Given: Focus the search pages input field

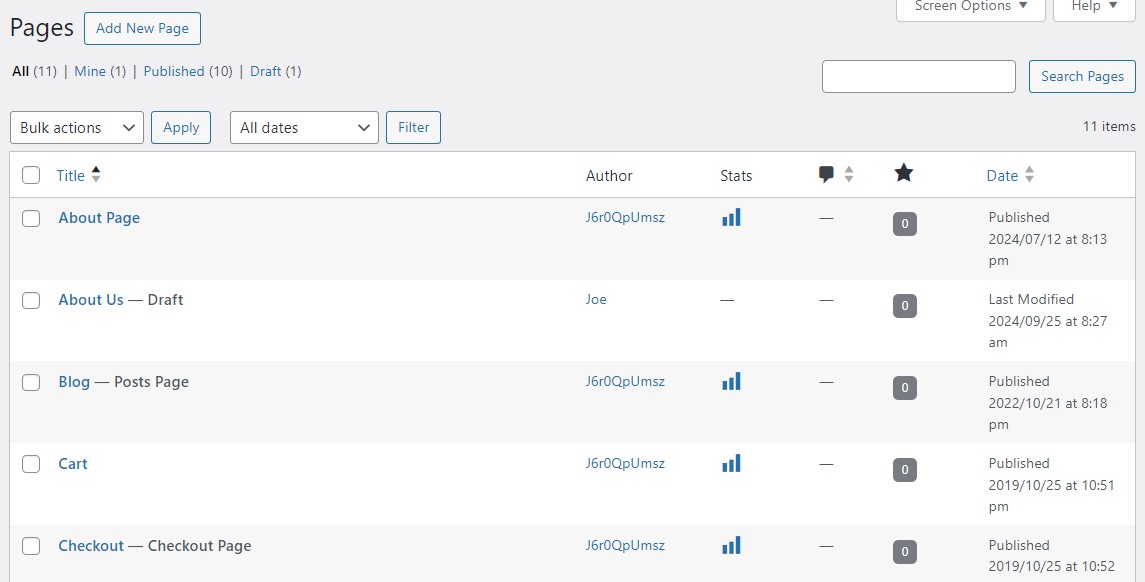Looking at the screenshot, I should pos(919,77).
